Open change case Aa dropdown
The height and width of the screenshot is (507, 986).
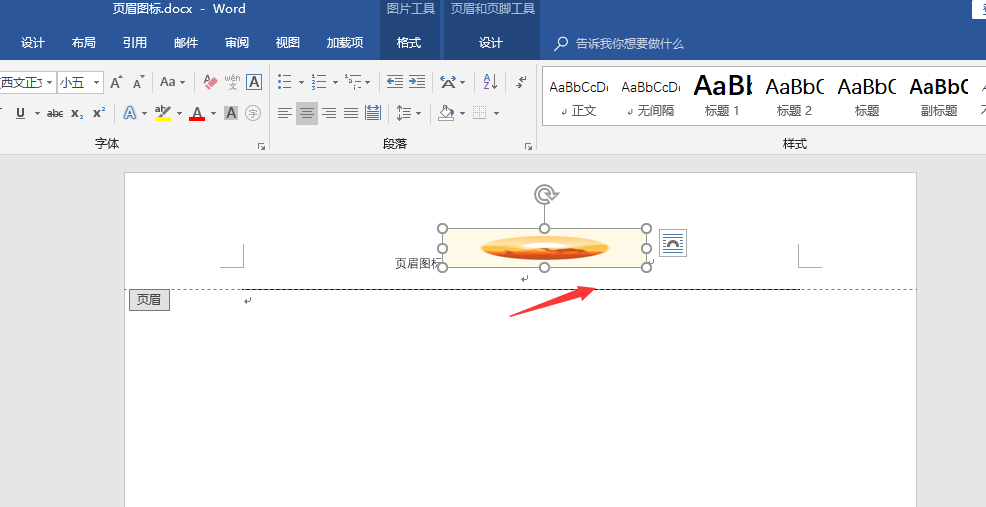172,82
